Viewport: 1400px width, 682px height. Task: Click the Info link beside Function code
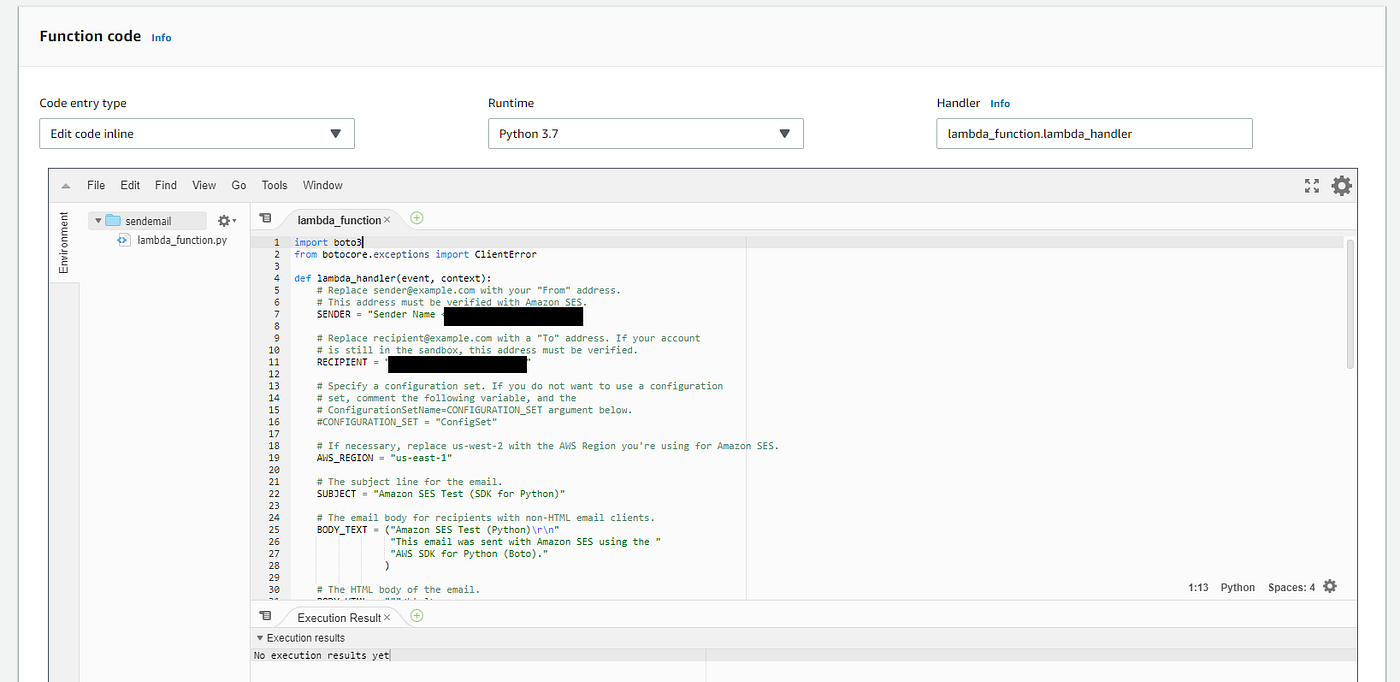161,37
